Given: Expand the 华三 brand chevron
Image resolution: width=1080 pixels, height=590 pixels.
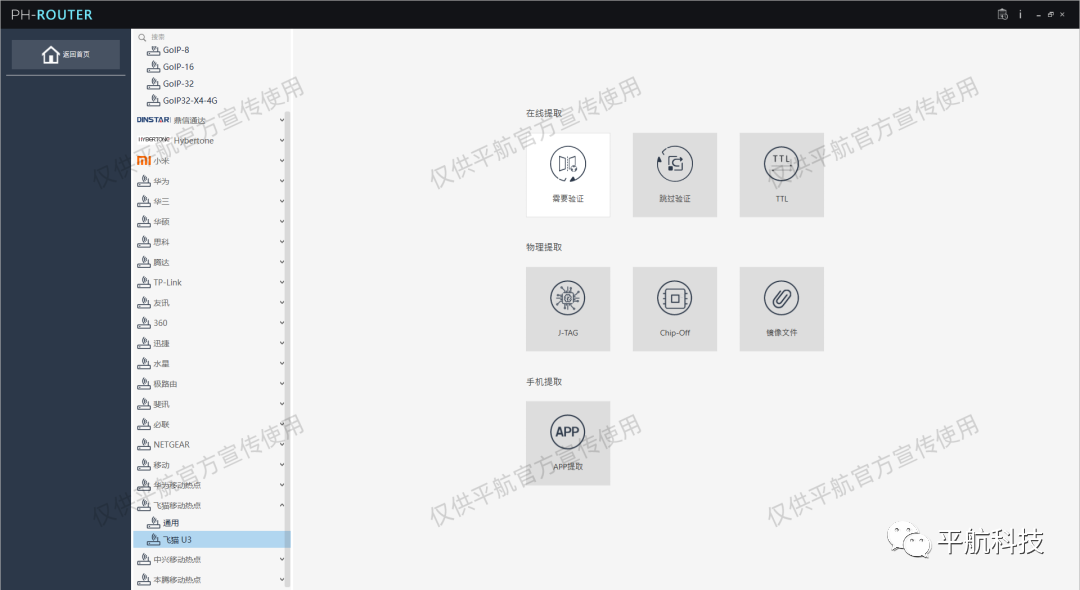Looking at the screenshot, I should pos(282,201).
